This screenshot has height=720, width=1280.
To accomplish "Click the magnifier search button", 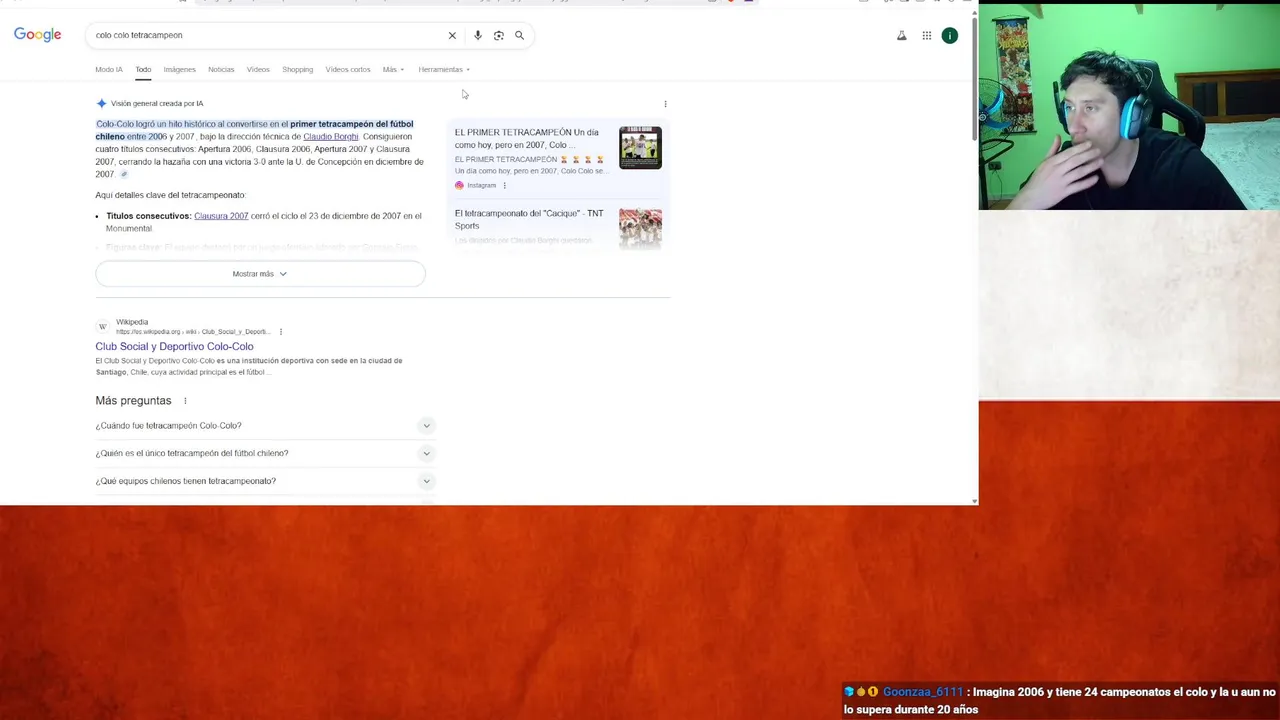I will (519, 35).
